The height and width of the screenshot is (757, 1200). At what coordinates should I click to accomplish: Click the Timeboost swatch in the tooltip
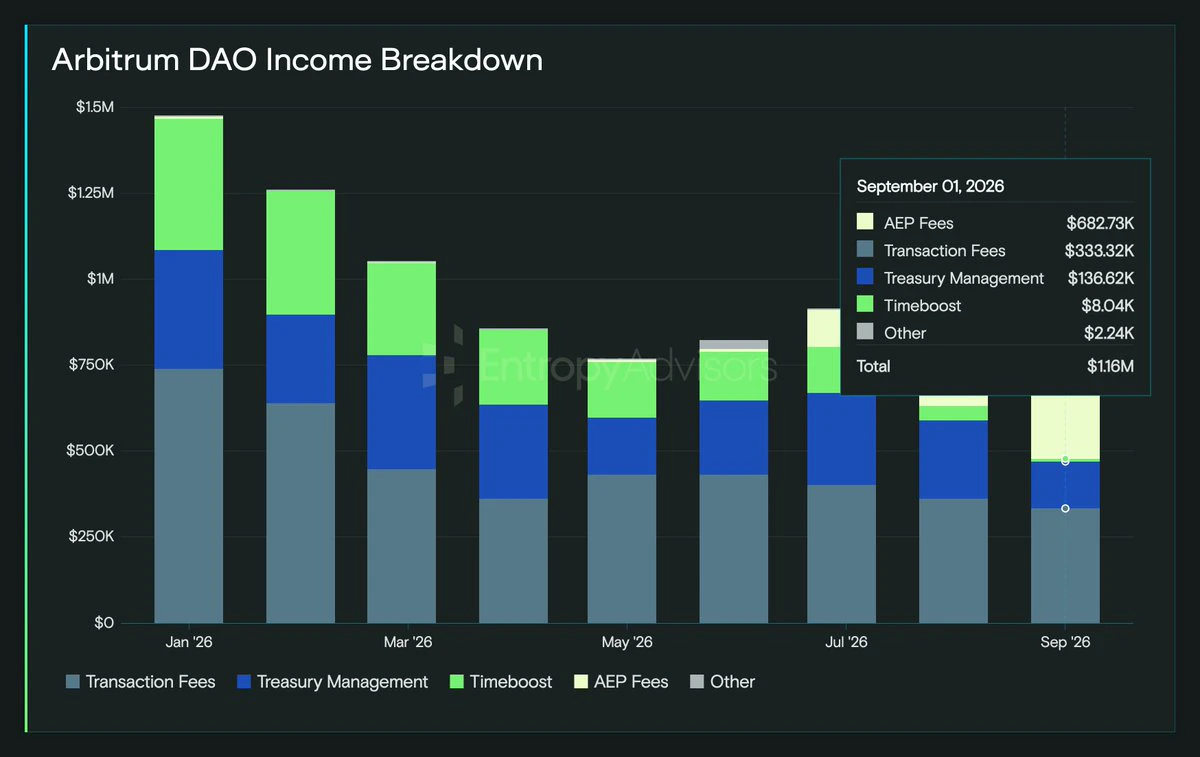click(x=865, y=304)
